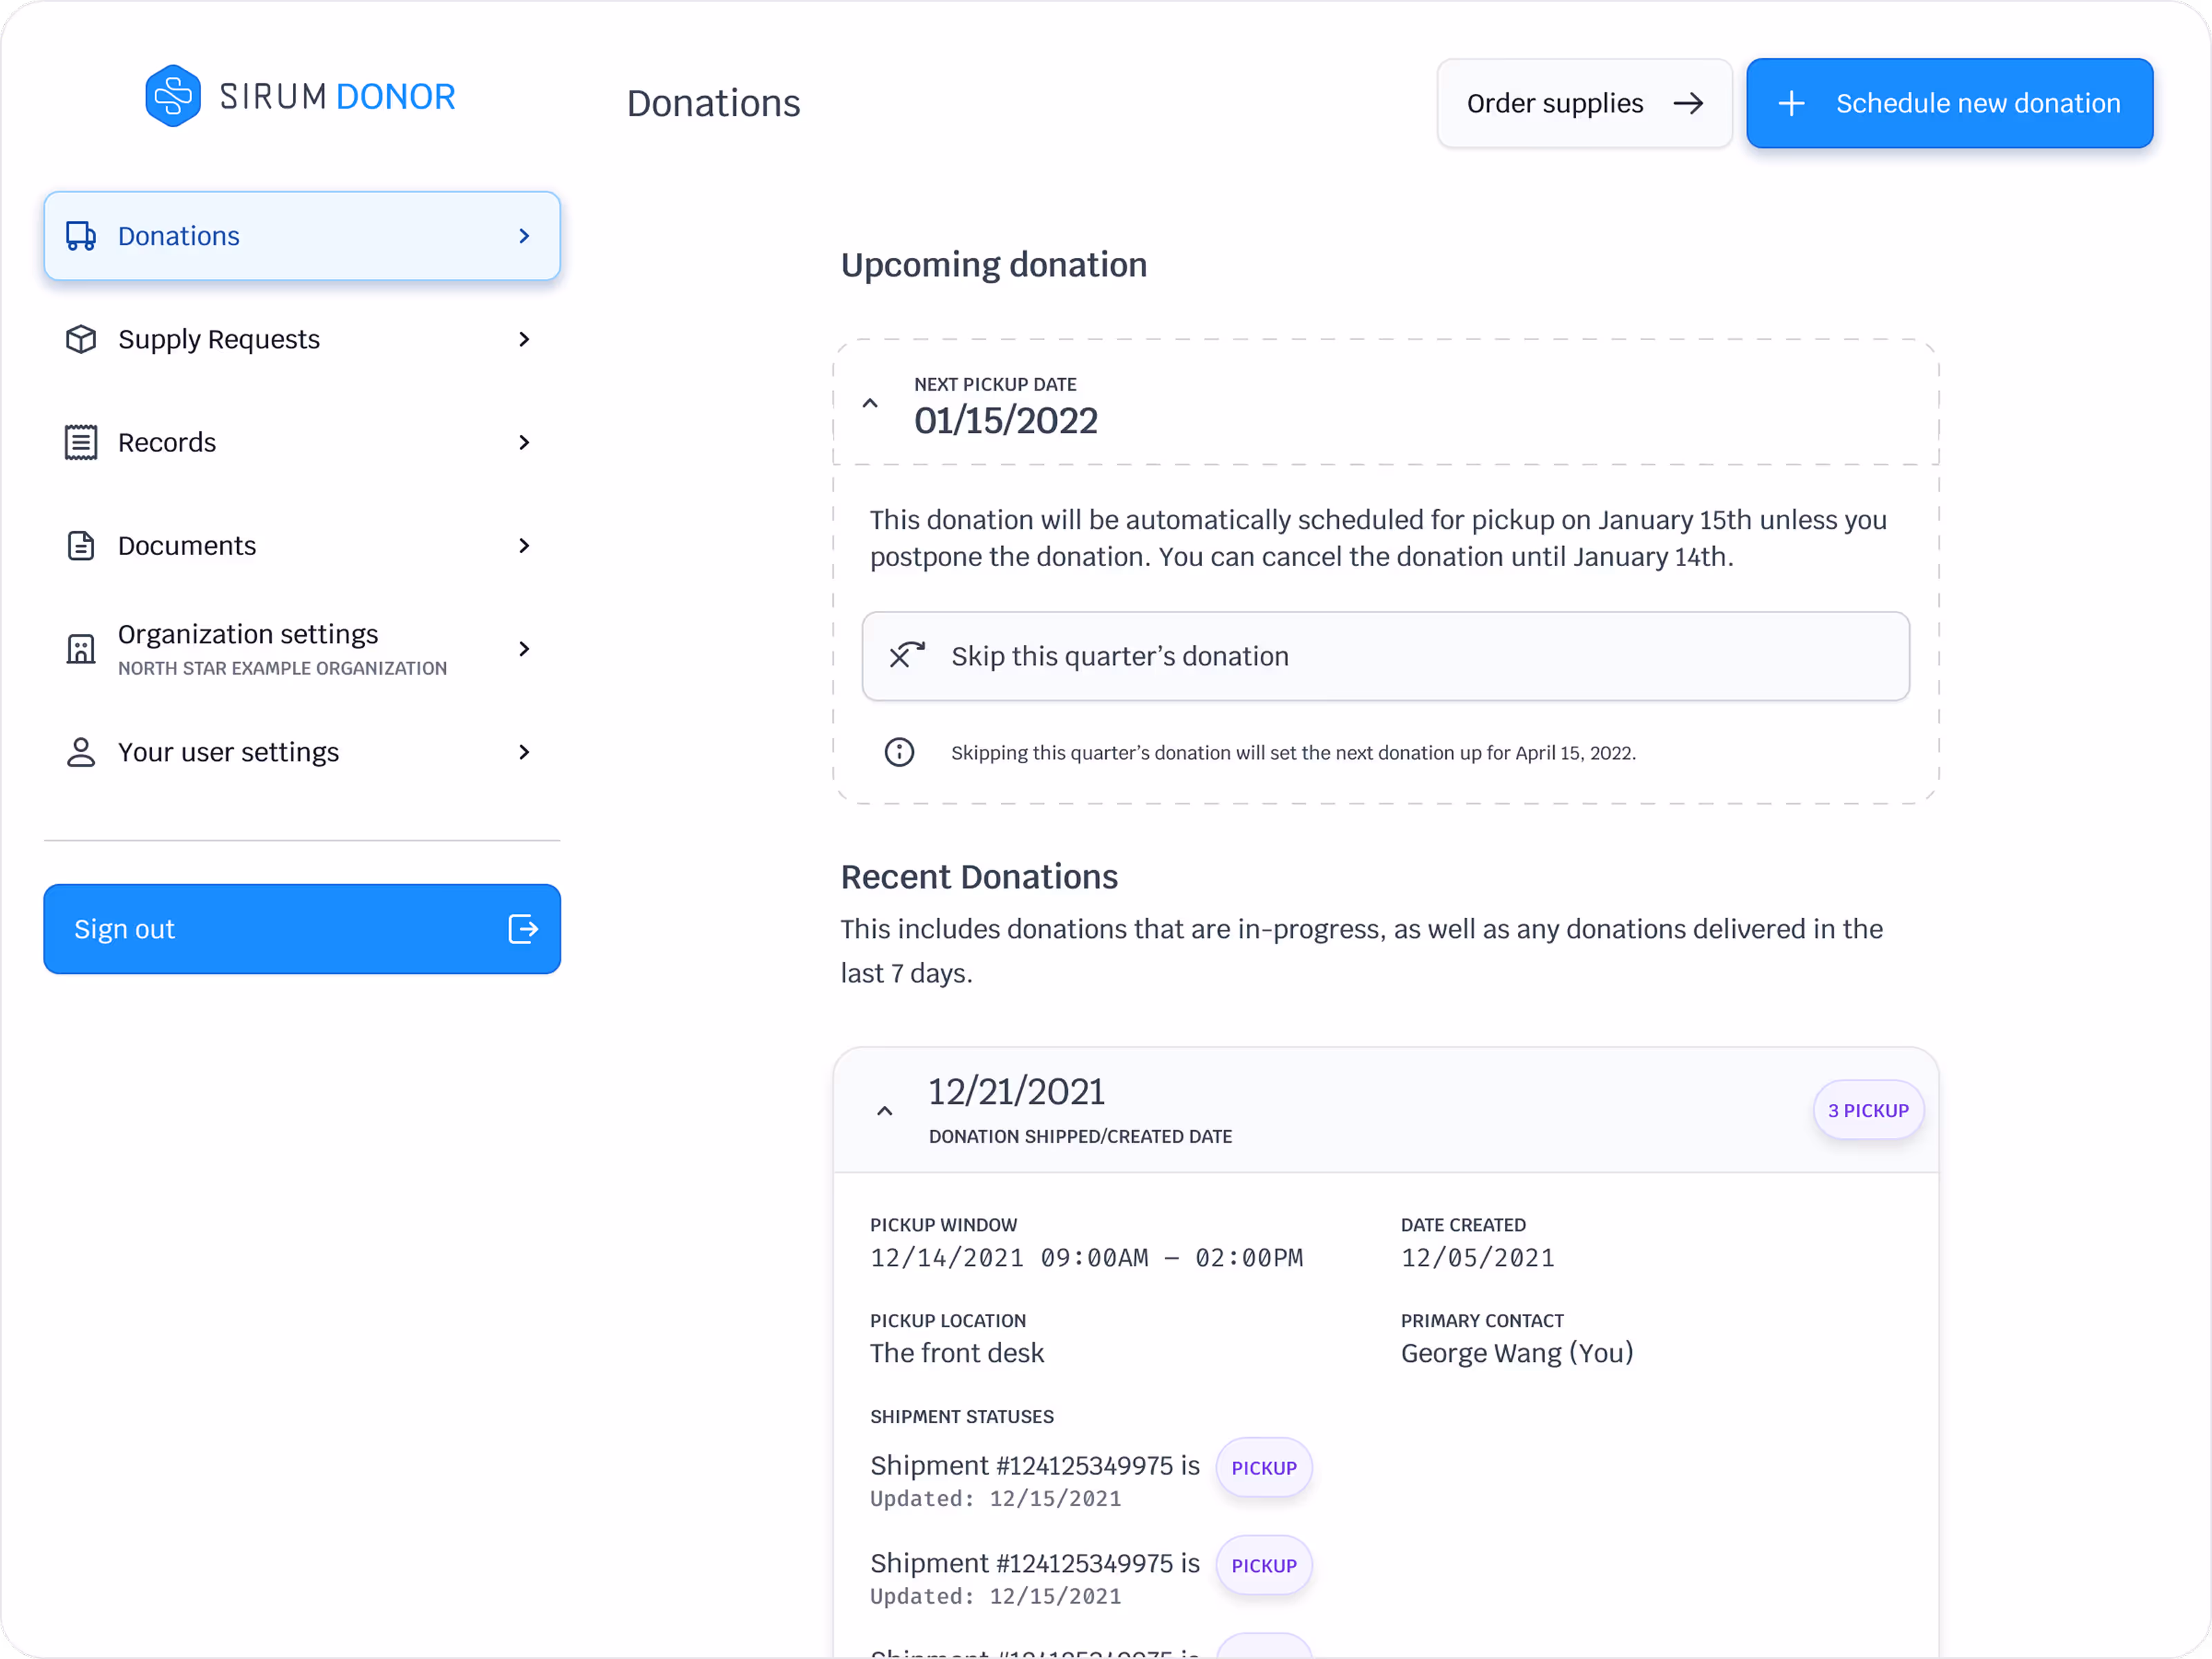Expand the Documents chevron
The width and height of the screenshot is (2212, 1659).
click(x=524, y=545)
